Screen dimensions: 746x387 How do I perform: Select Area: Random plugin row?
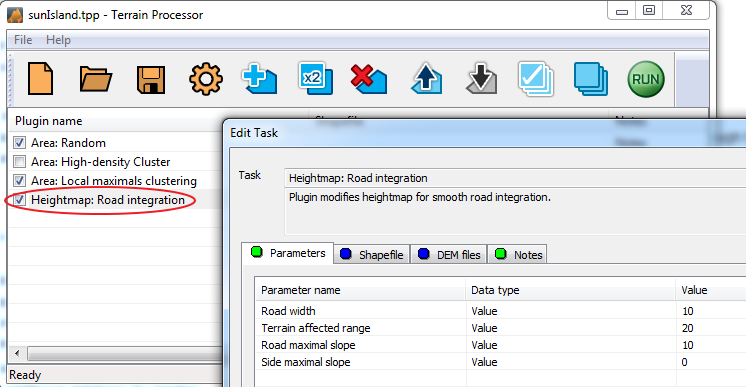click(116, 142)
